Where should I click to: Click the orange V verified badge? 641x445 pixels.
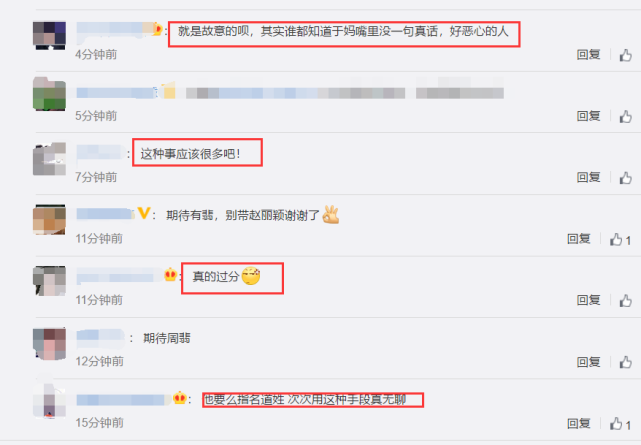[143, 213]
